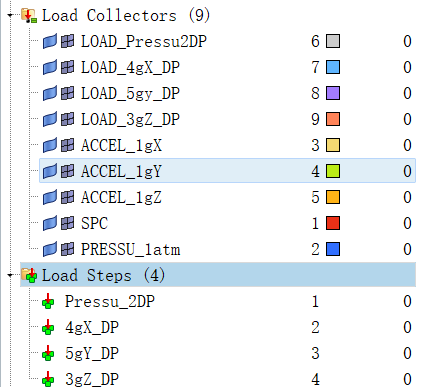Screen dimensions: 423x387
Task: Click ID value 2 in the 4gX_DP row
Action: point(315,327)
